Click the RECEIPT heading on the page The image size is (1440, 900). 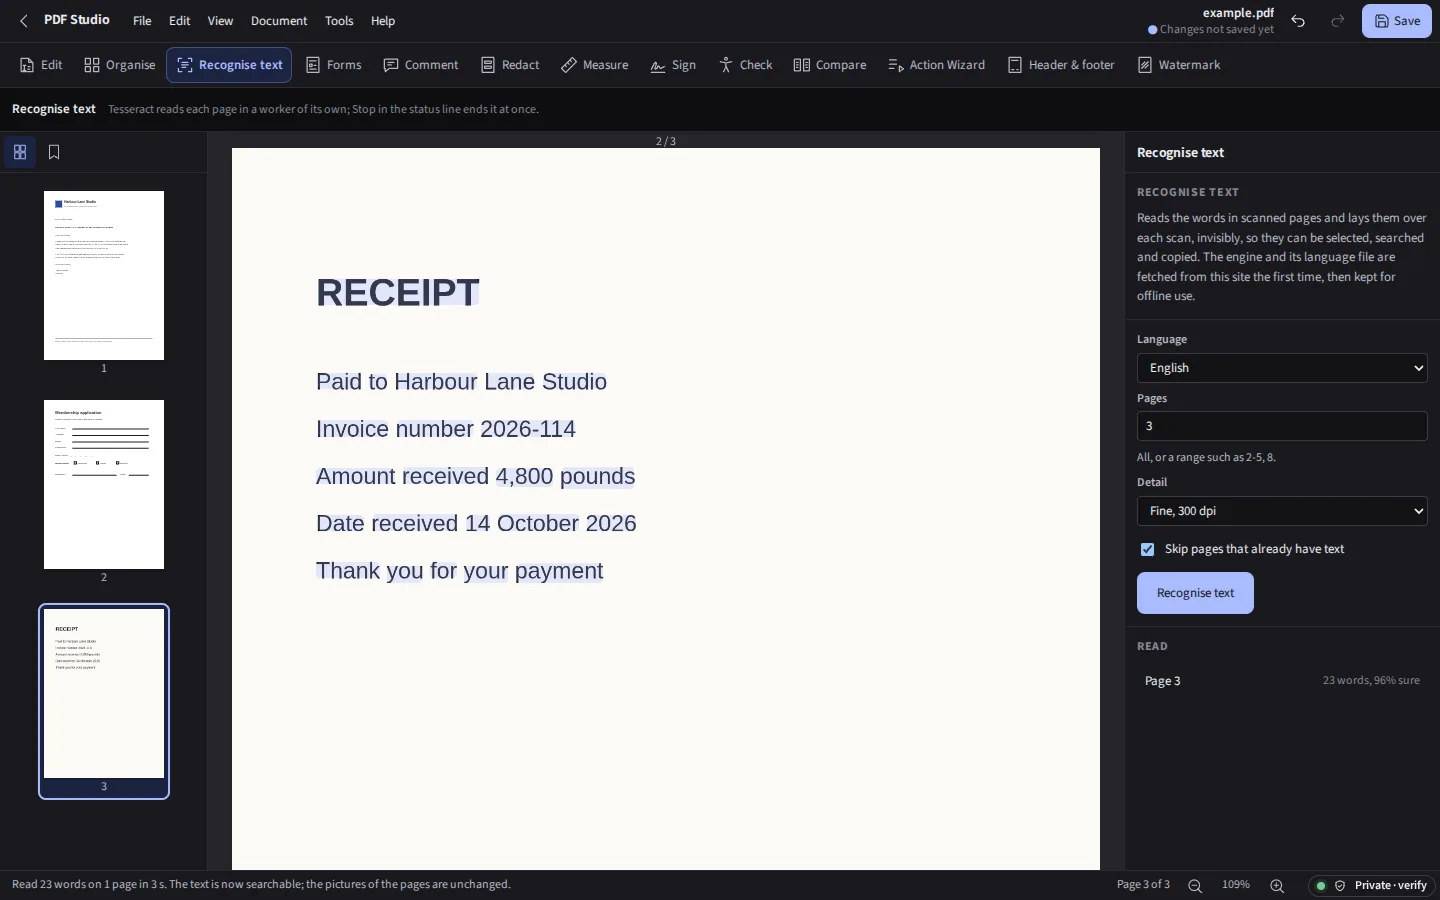coord(398,292)
